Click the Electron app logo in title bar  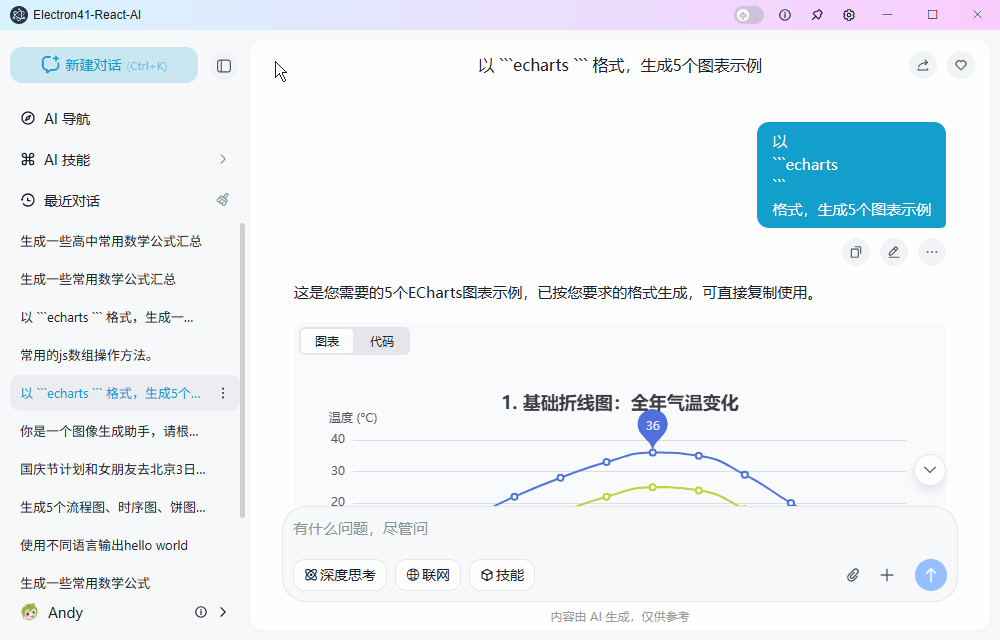point(19,15)
